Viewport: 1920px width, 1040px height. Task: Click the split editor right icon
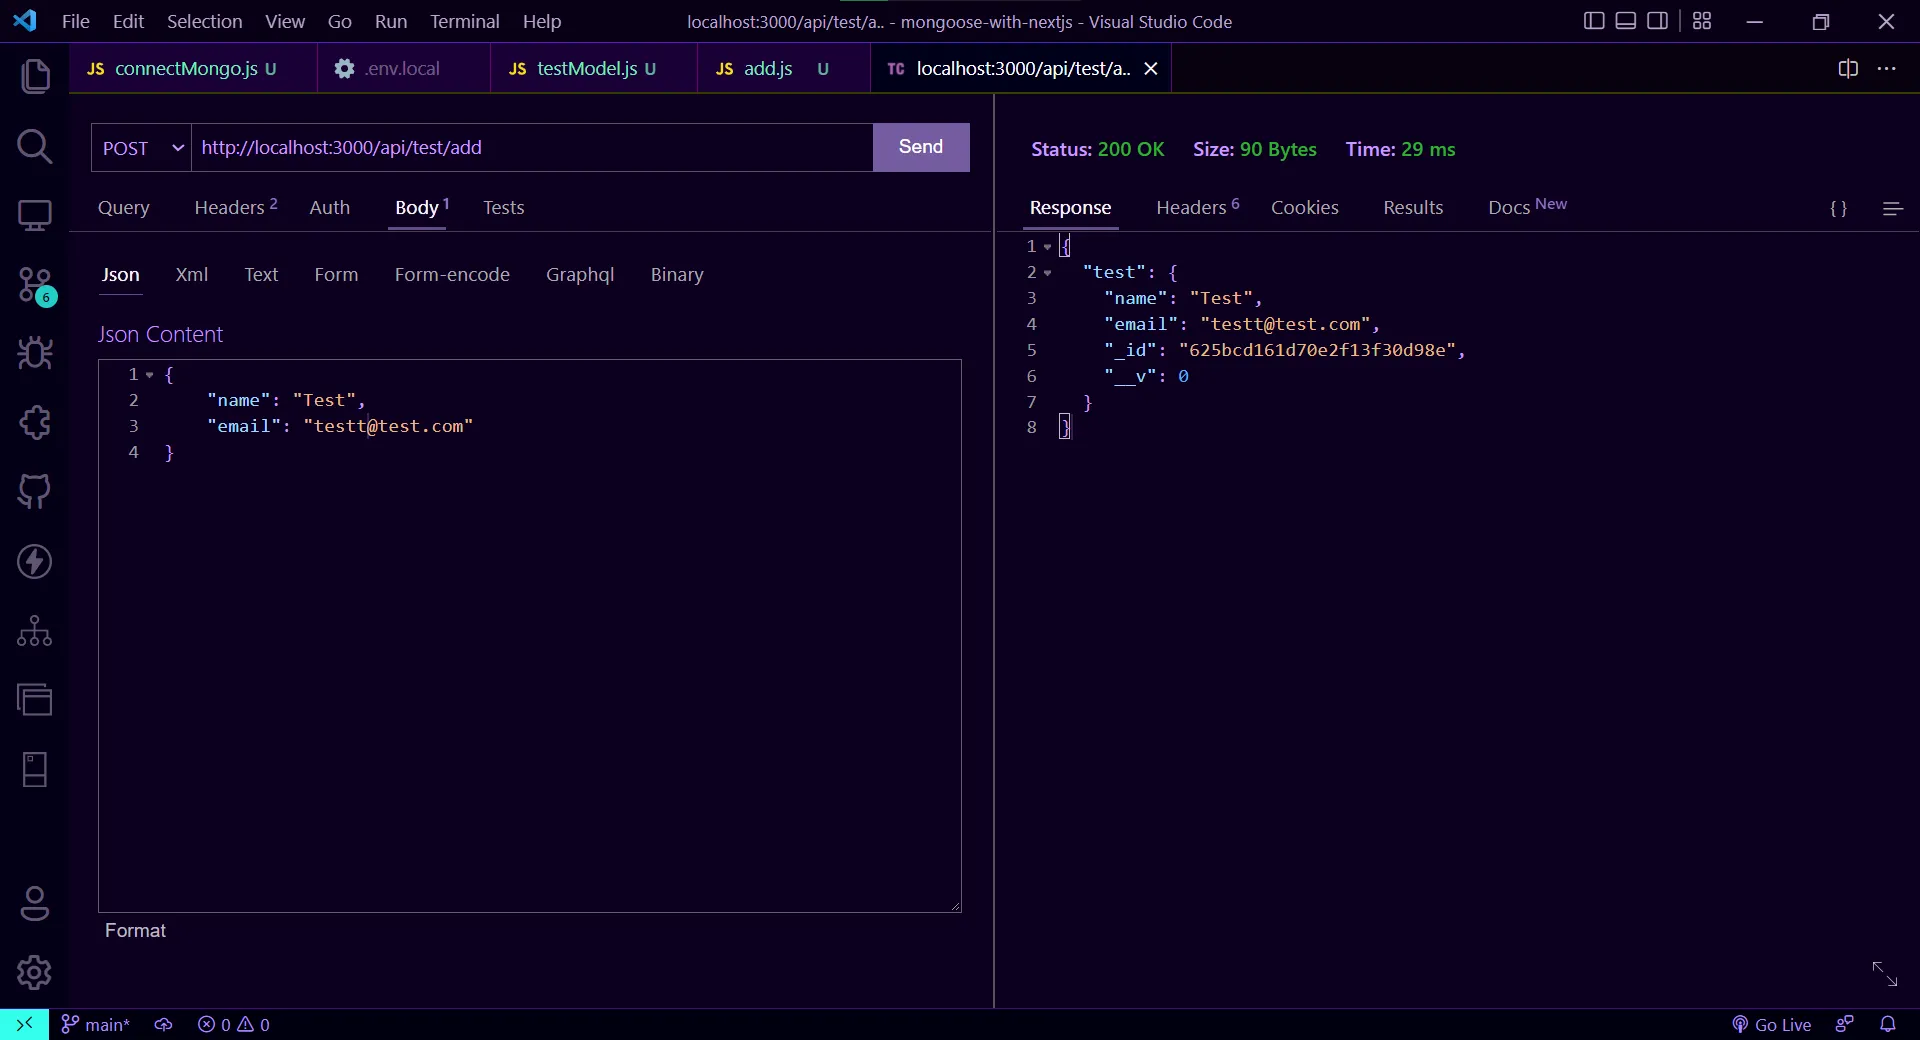pos(1848,68)
